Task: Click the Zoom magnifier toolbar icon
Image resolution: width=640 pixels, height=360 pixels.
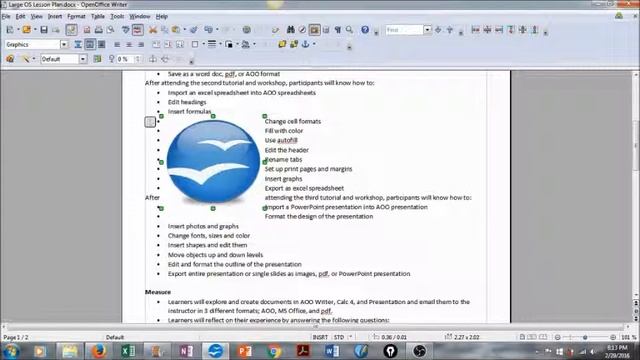Action: 349,30
